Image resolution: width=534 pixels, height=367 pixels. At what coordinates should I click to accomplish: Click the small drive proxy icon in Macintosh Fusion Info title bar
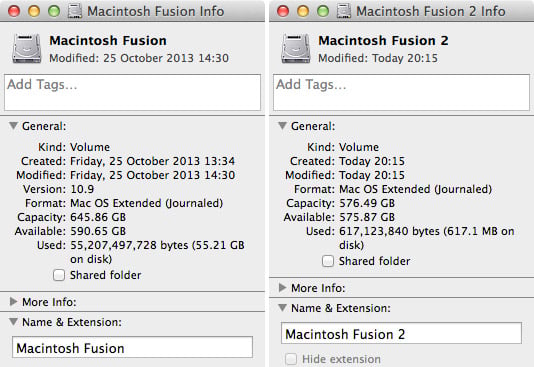(75, 11)
